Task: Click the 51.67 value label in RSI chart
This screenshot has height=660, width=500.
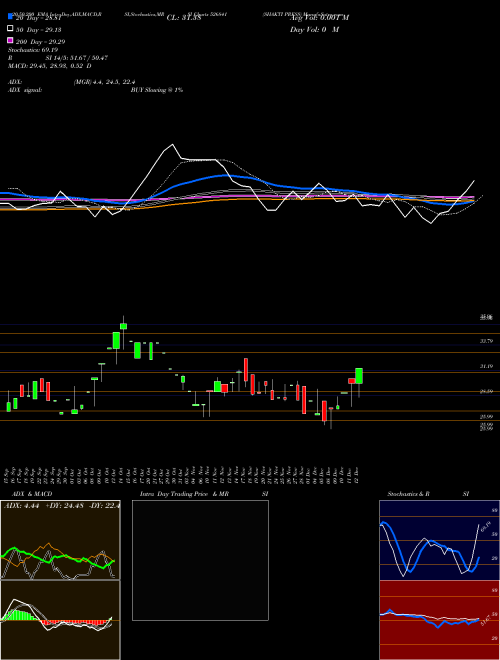Action: tap(485, 620)
